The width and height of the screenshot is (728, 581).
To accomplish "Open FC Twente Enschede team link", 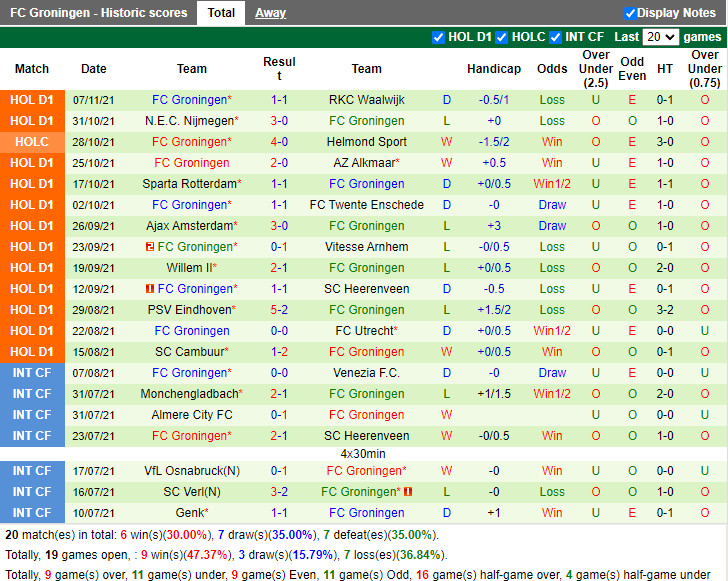I will 366,205.
